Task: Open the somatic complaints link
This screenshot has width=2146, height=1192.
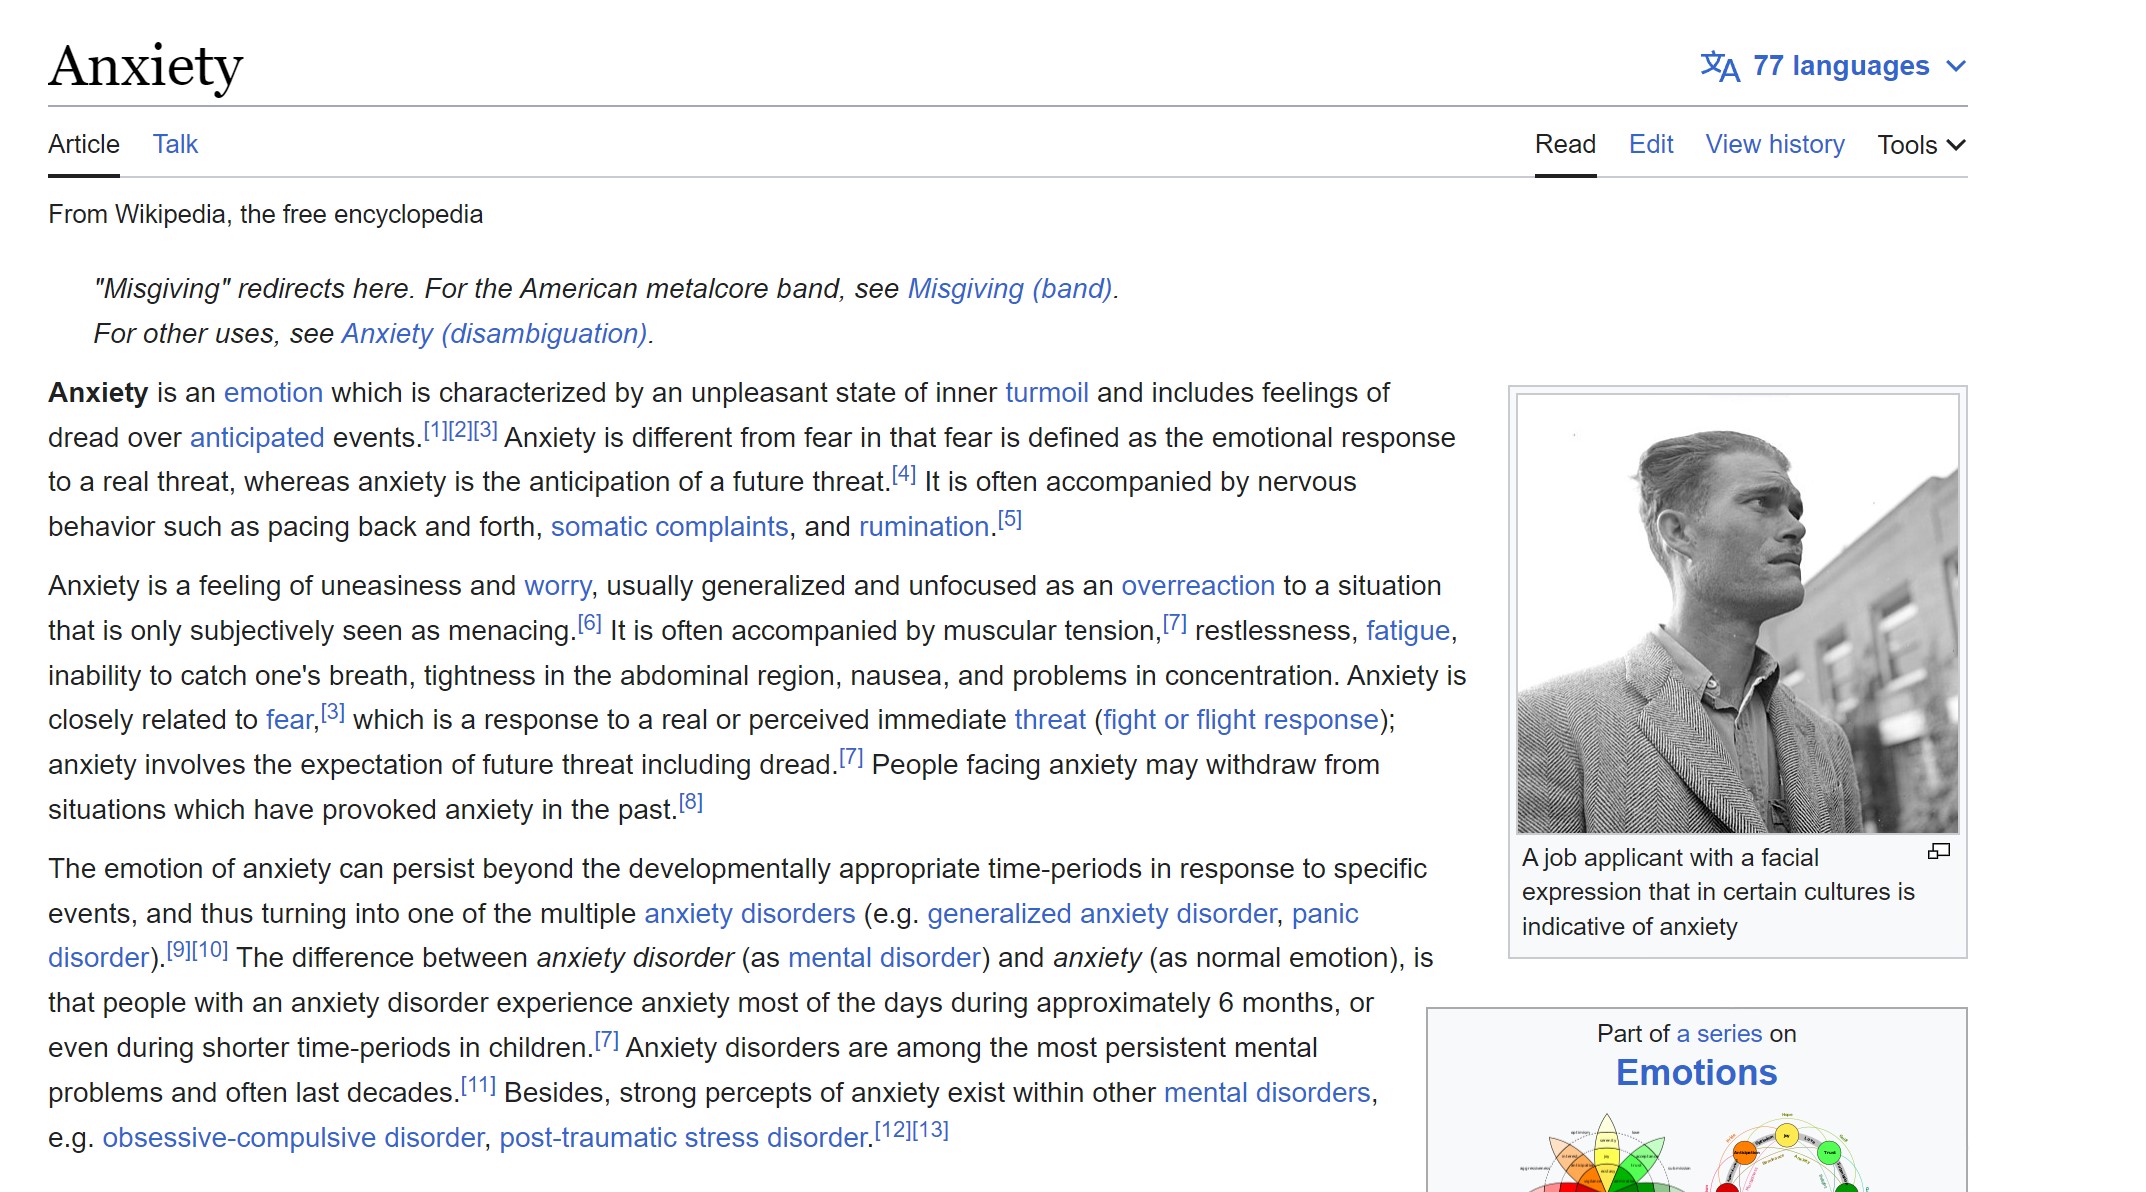Action: [x=669, y=526]
